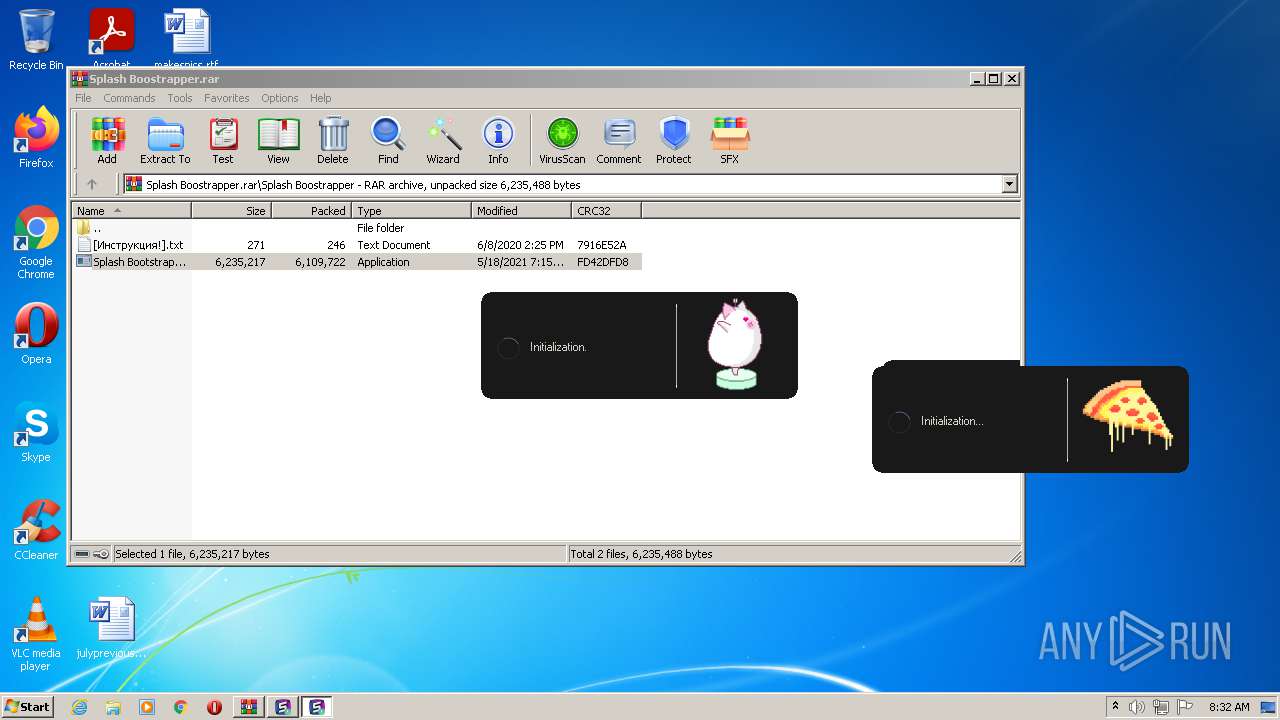Click the Internet Explorer taskbar icon
This screenshot has height=720, width=1280.
[x=80, y=707]
